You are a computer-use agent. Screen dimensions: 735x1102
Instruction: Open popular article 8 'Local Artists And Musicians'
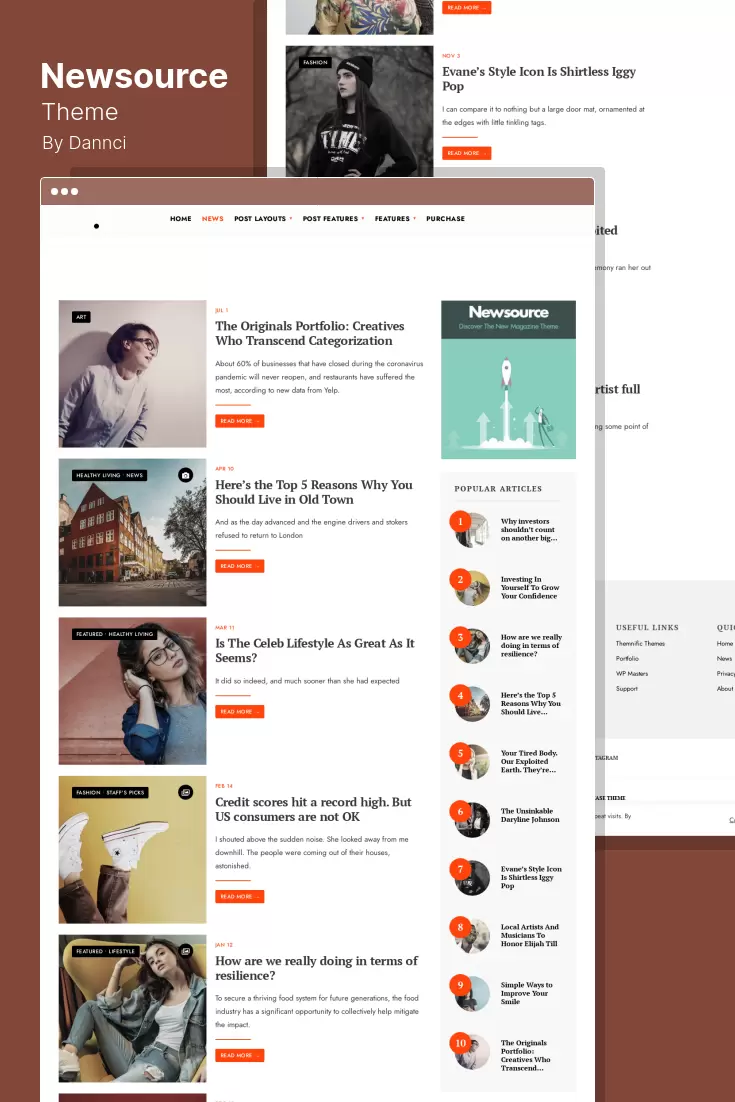click(x=530, y=935)
